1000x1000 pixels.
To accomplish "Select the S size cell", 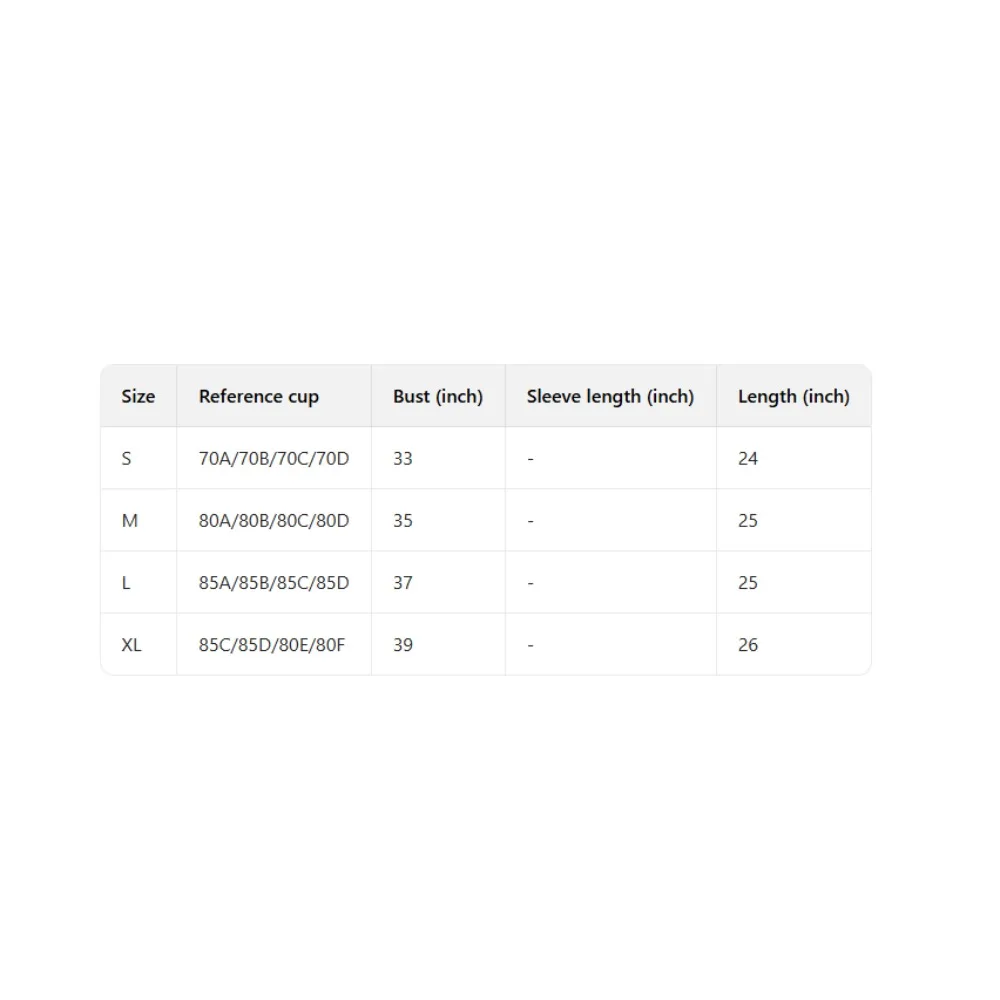I will tap(127, 459).
